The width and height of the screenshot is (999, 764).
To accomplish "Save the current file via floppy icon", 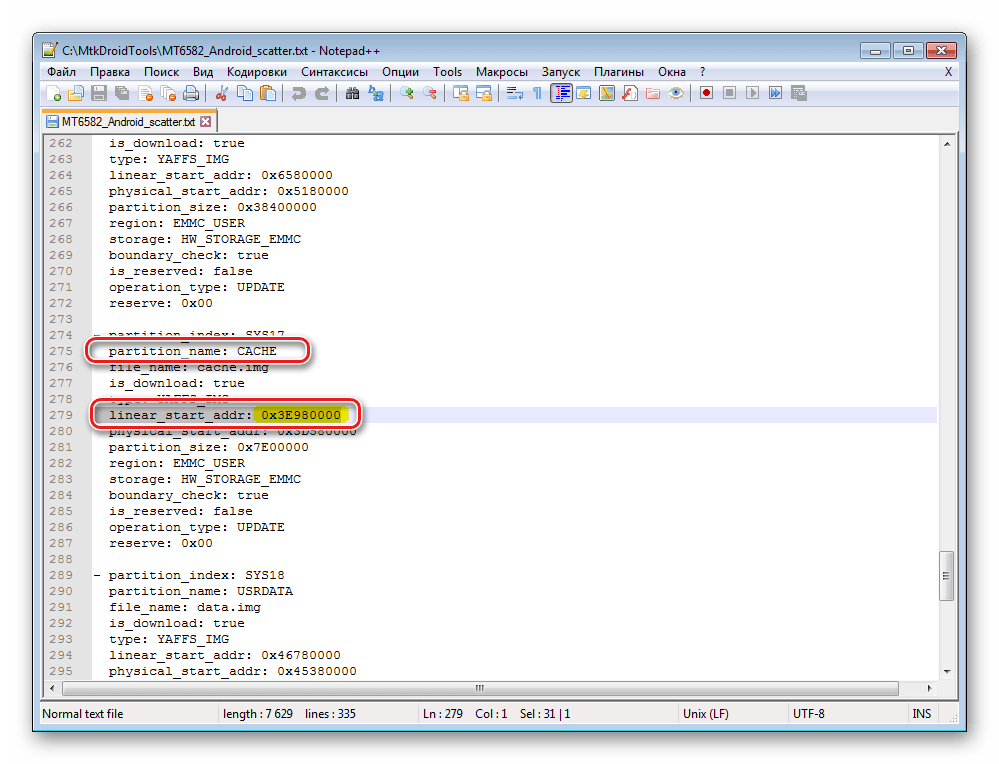I will (x=99, y=94).
